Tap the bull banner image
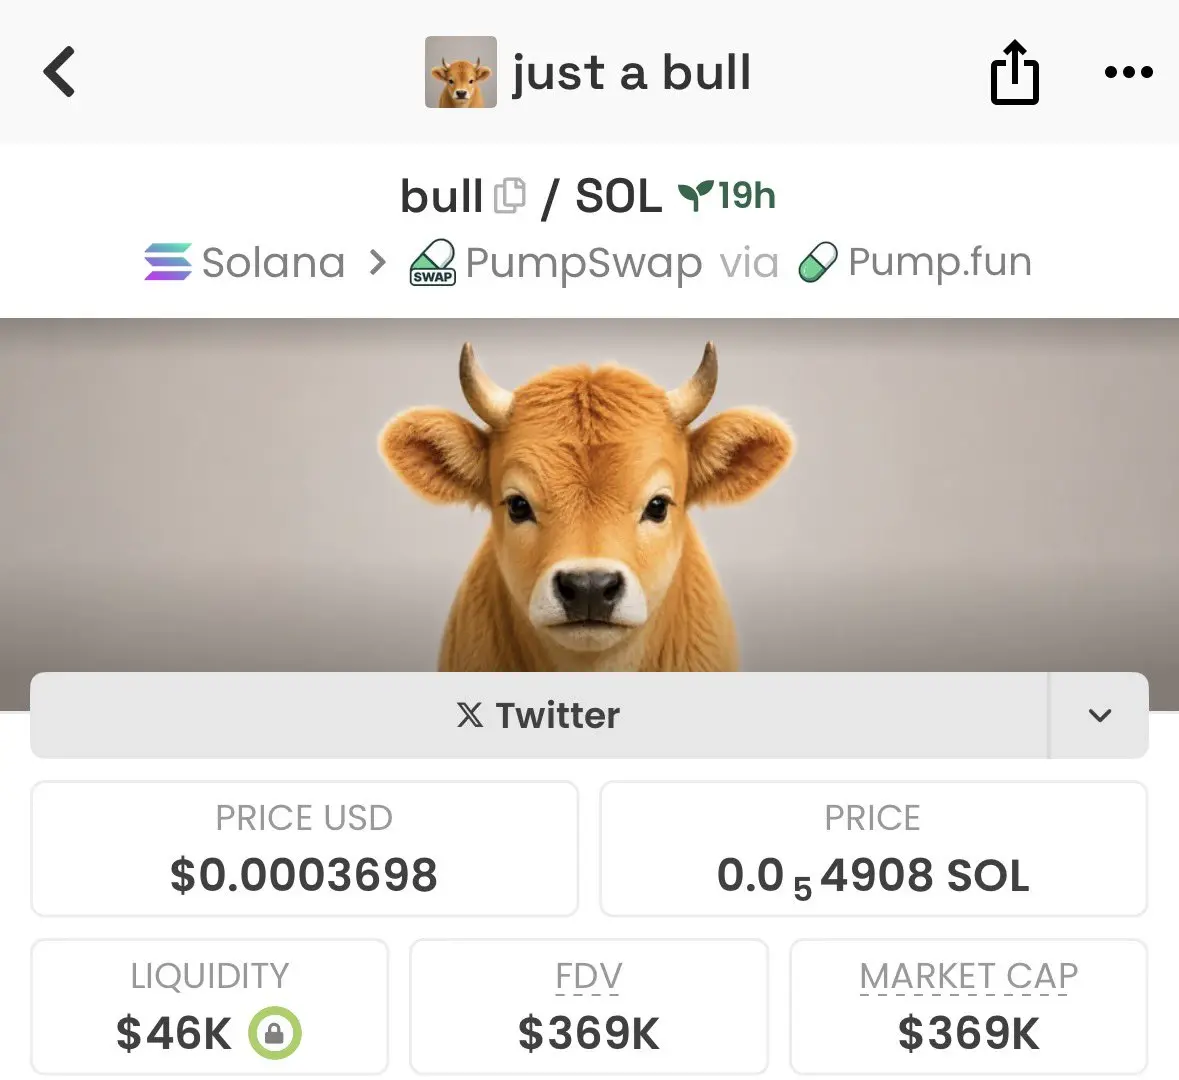 (590, 495)
